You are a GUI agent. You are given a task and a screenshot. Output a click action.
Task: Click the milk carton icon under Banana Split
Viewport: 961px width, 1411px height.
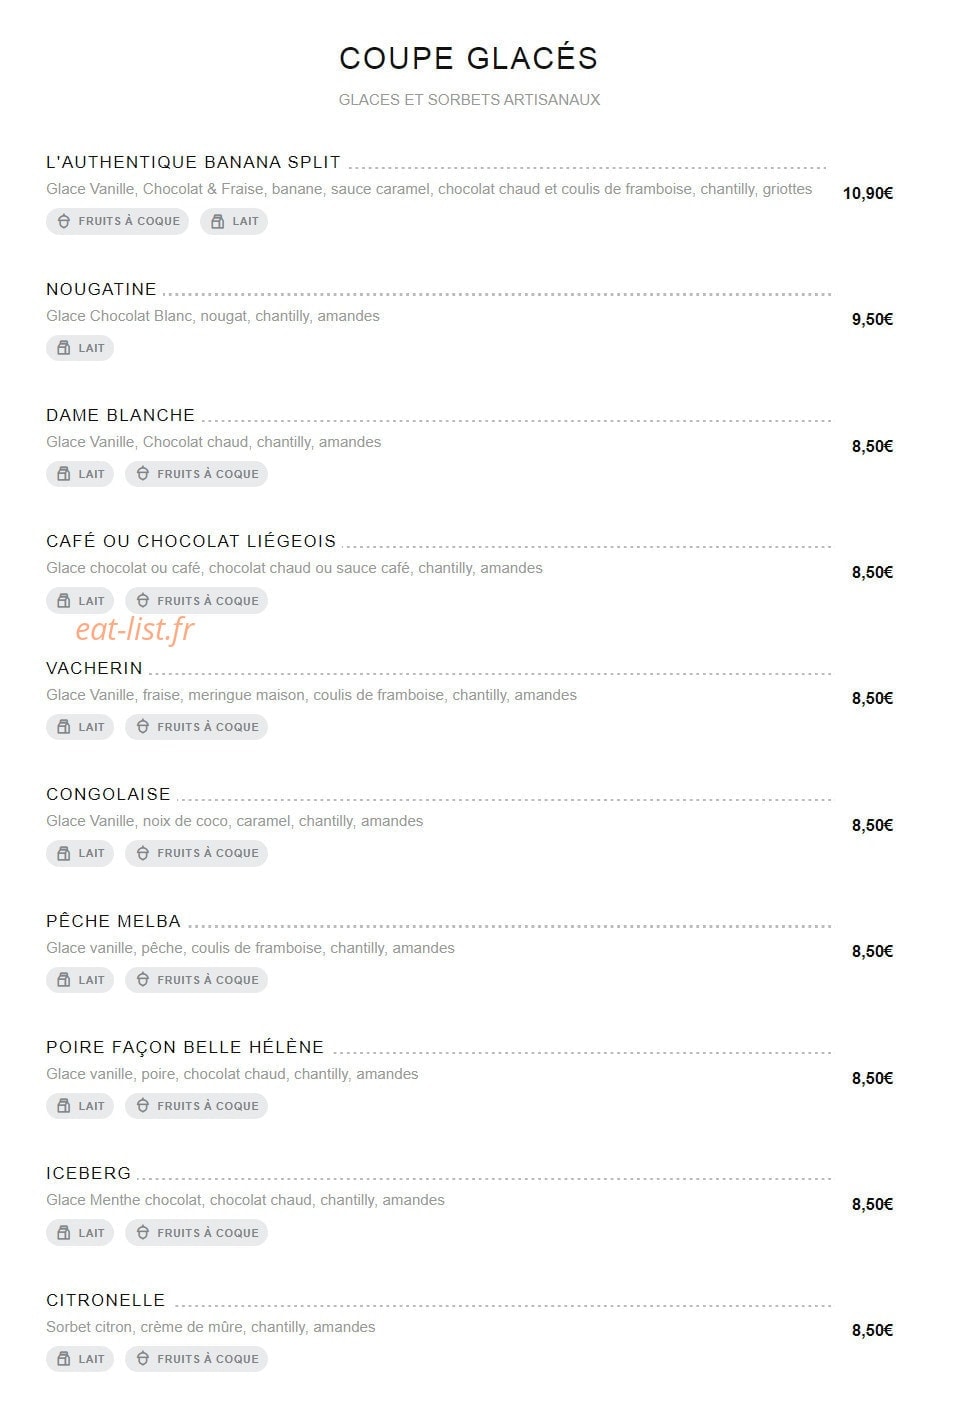(x=218, y=221)
